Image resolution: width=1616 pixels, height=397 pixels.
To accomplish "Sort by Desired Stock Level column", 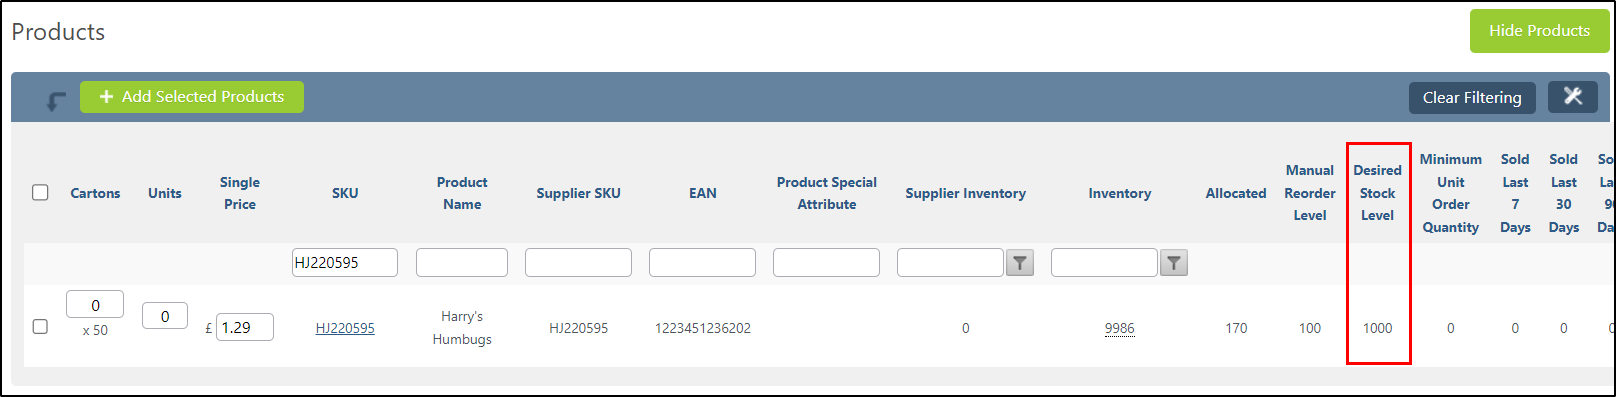I will click(1377, 192).
